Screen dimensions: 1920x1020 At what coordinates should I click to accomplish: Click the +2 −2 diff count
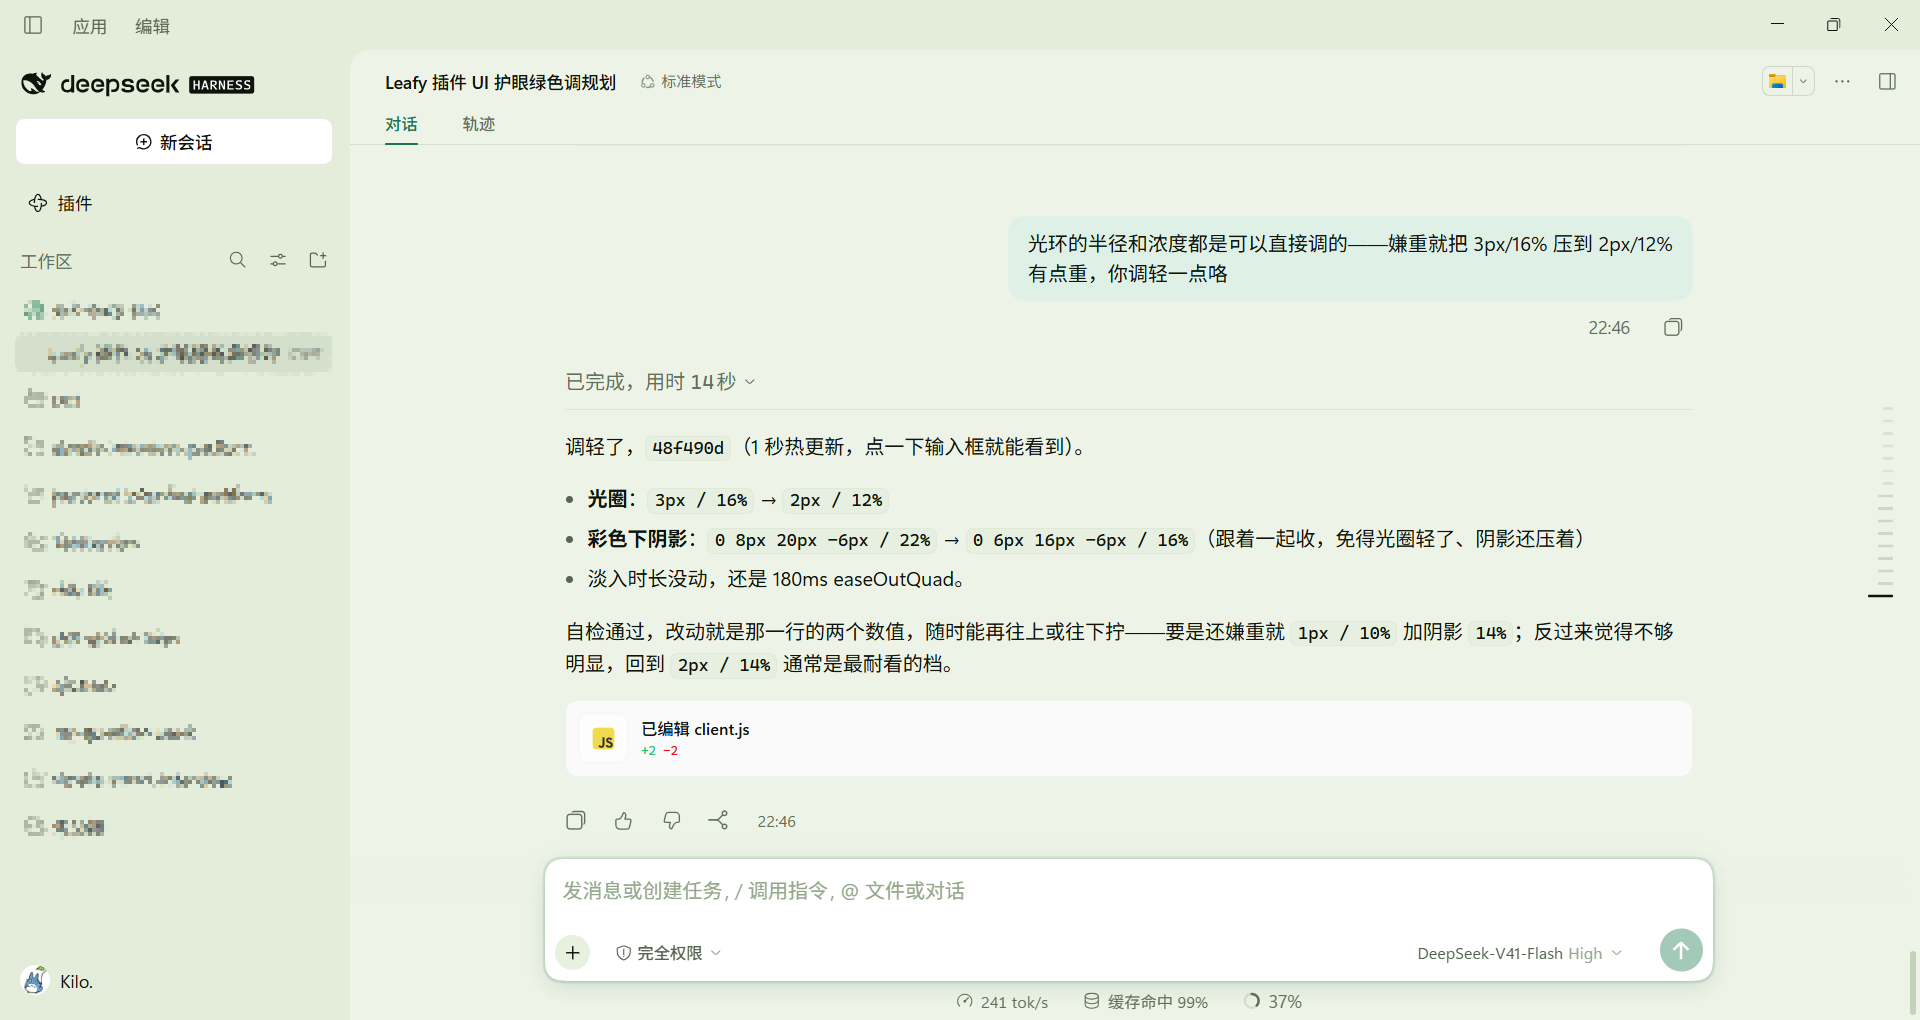pos(660,751)
